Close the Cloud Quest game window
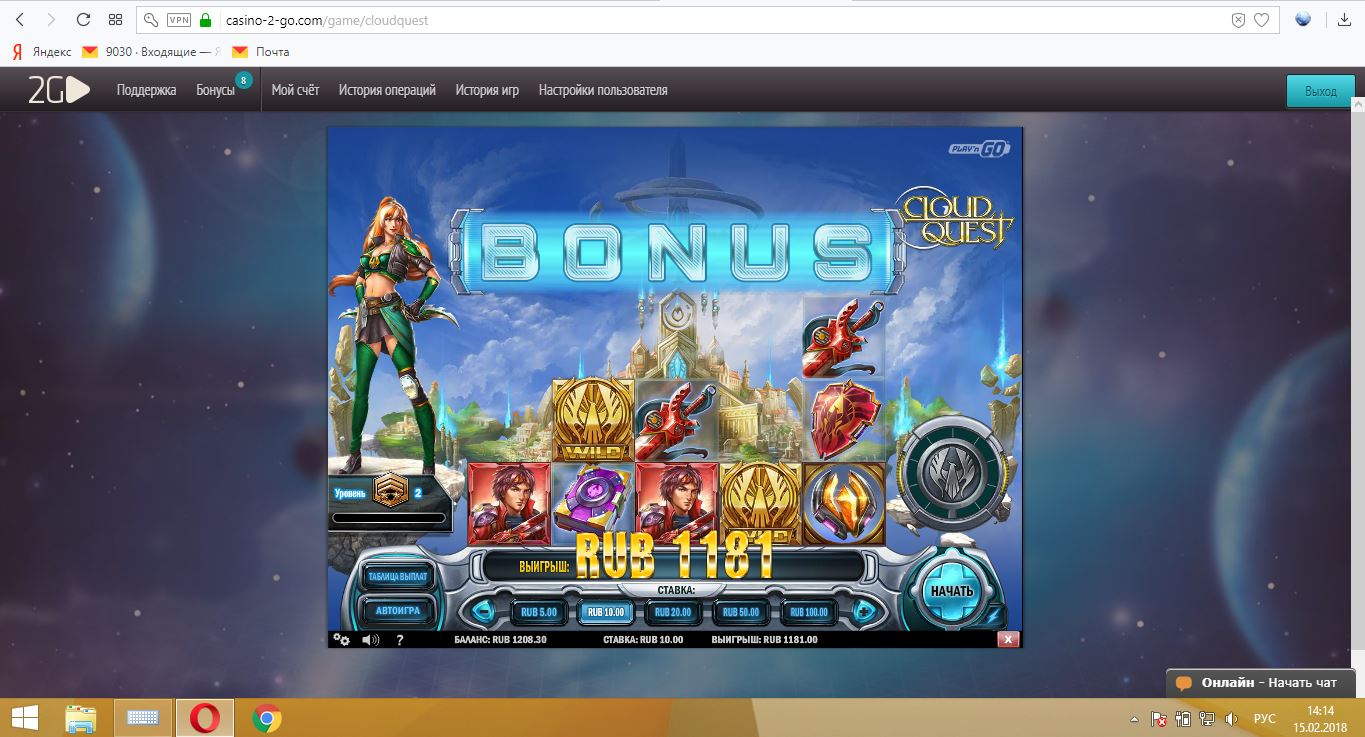 pyautogui.click(x=1008, y=640)
